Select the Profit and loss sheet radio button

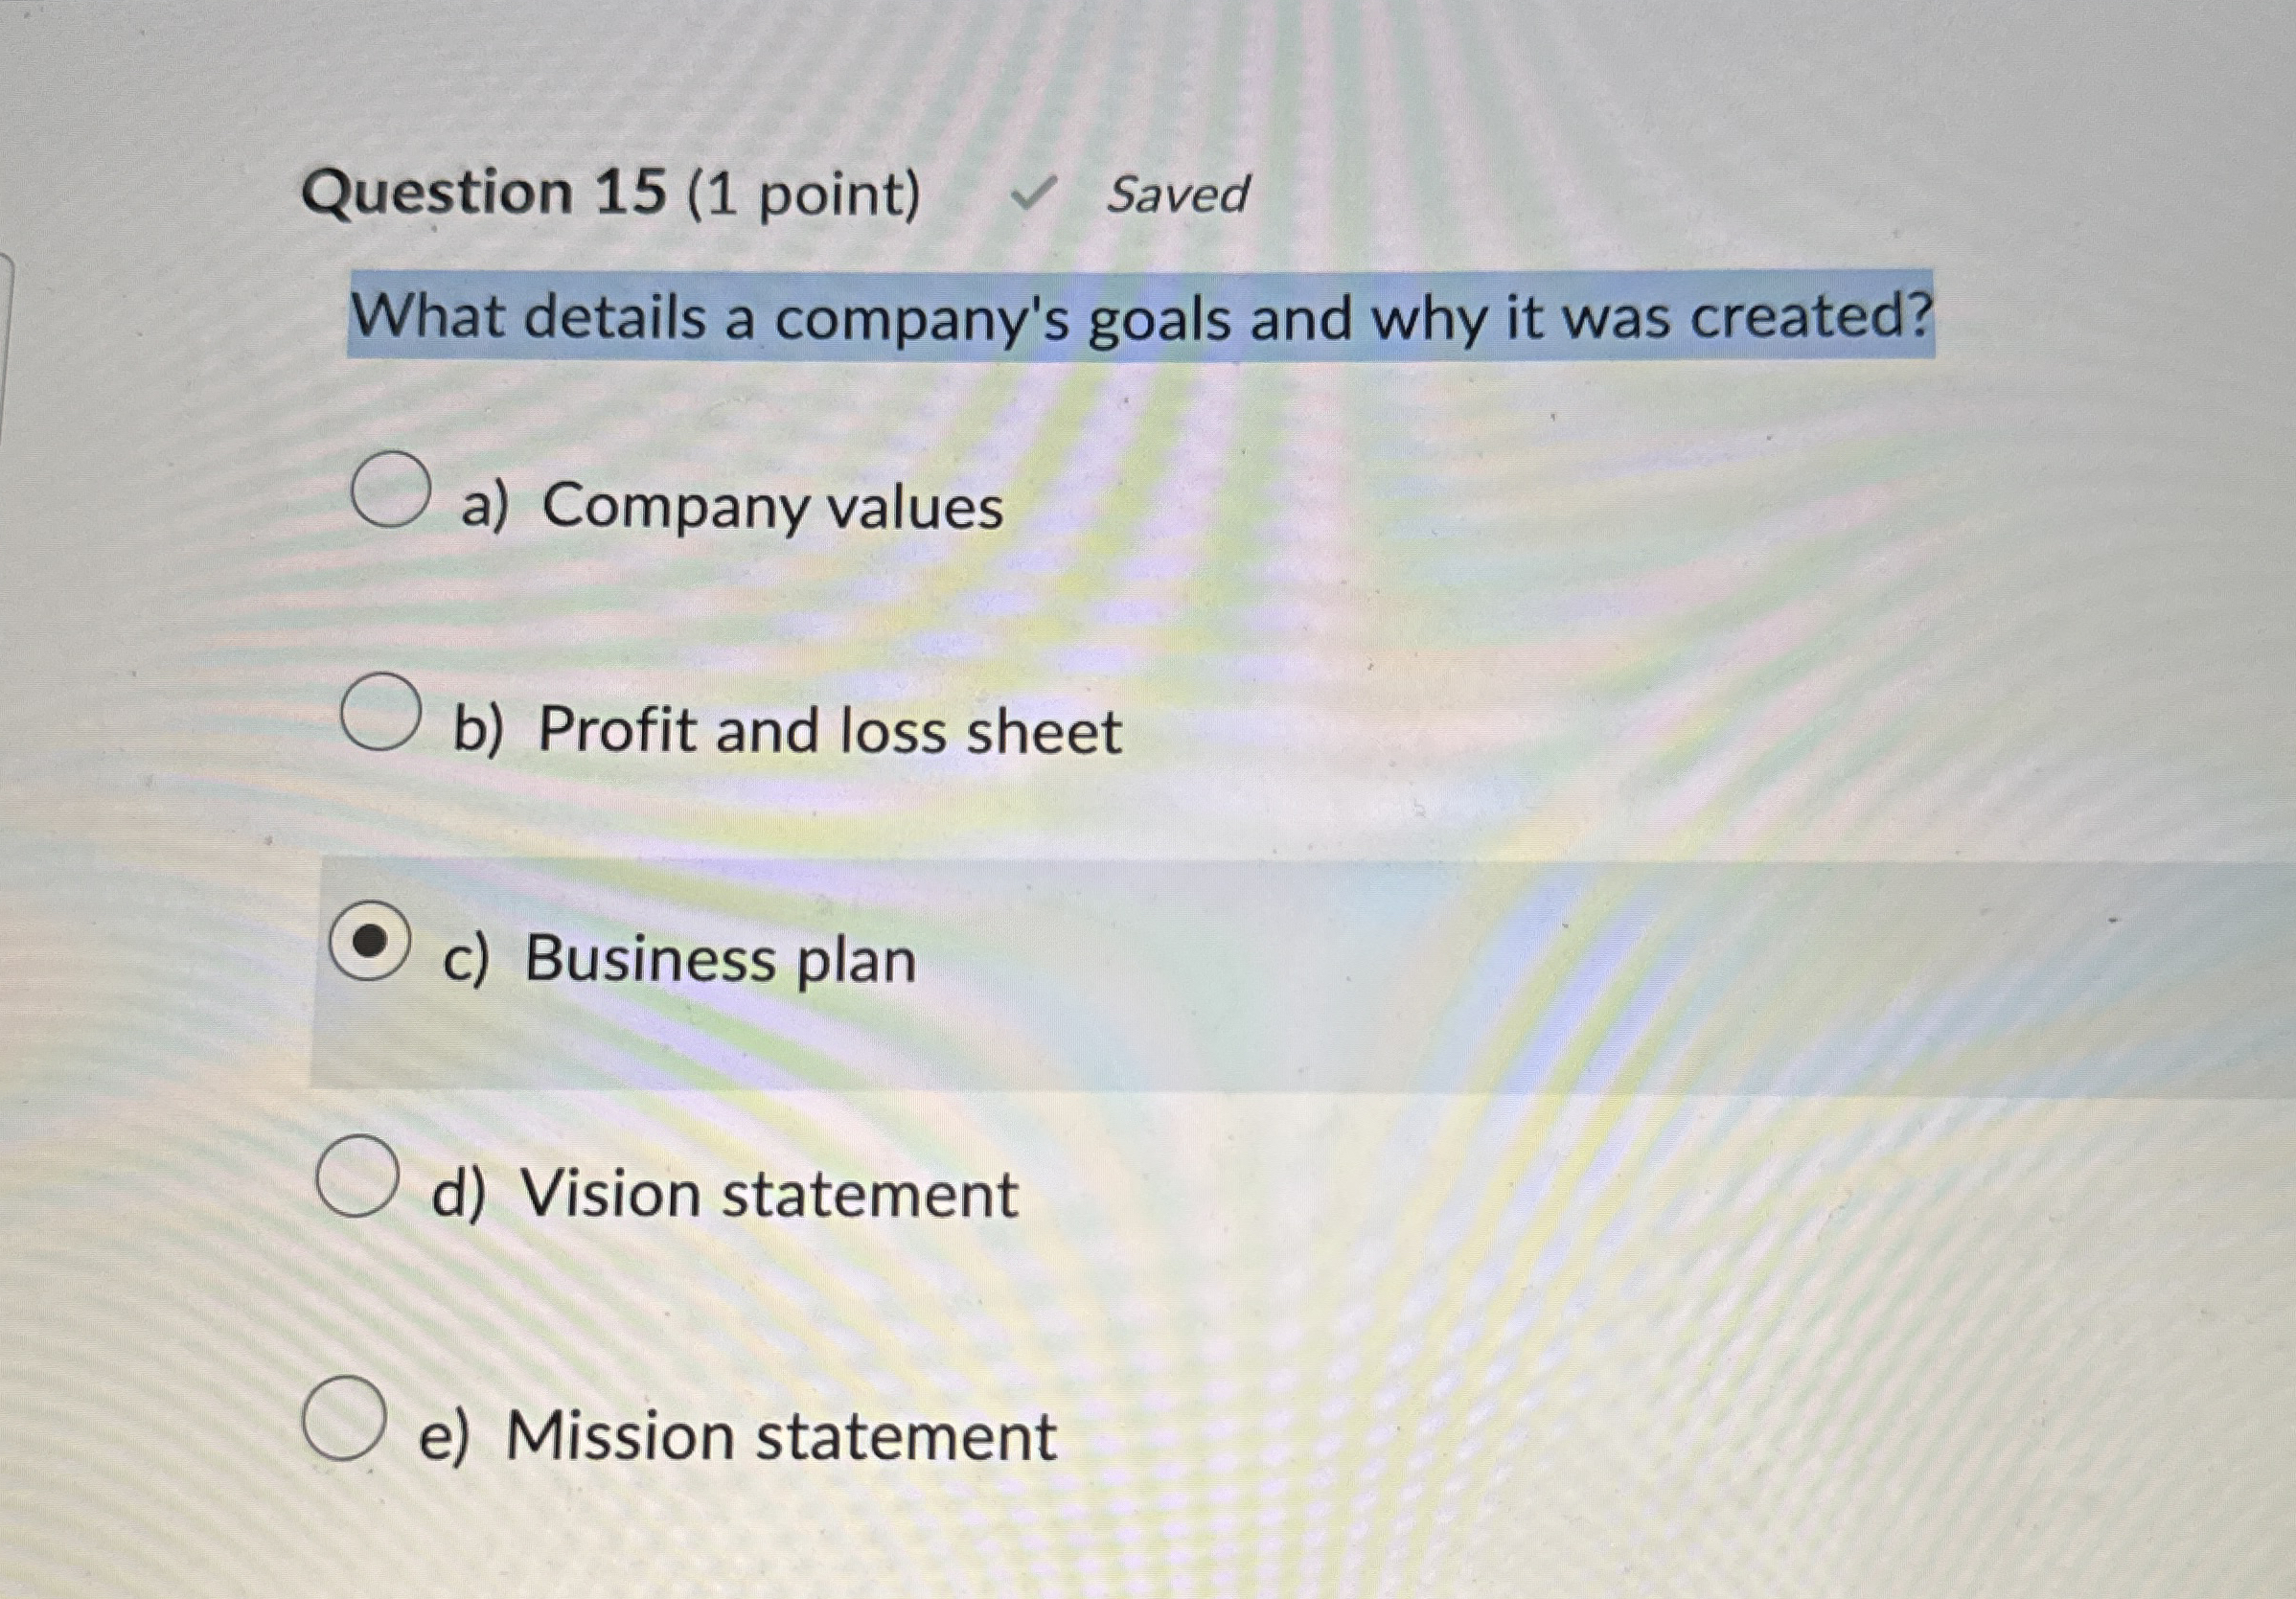384,712
